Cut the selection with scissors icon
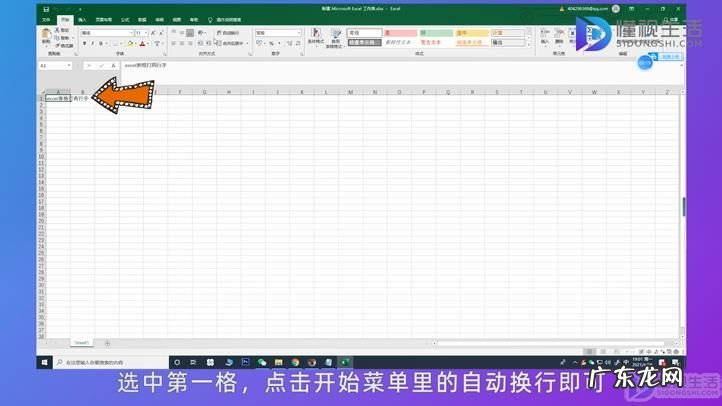 point(62,30)
